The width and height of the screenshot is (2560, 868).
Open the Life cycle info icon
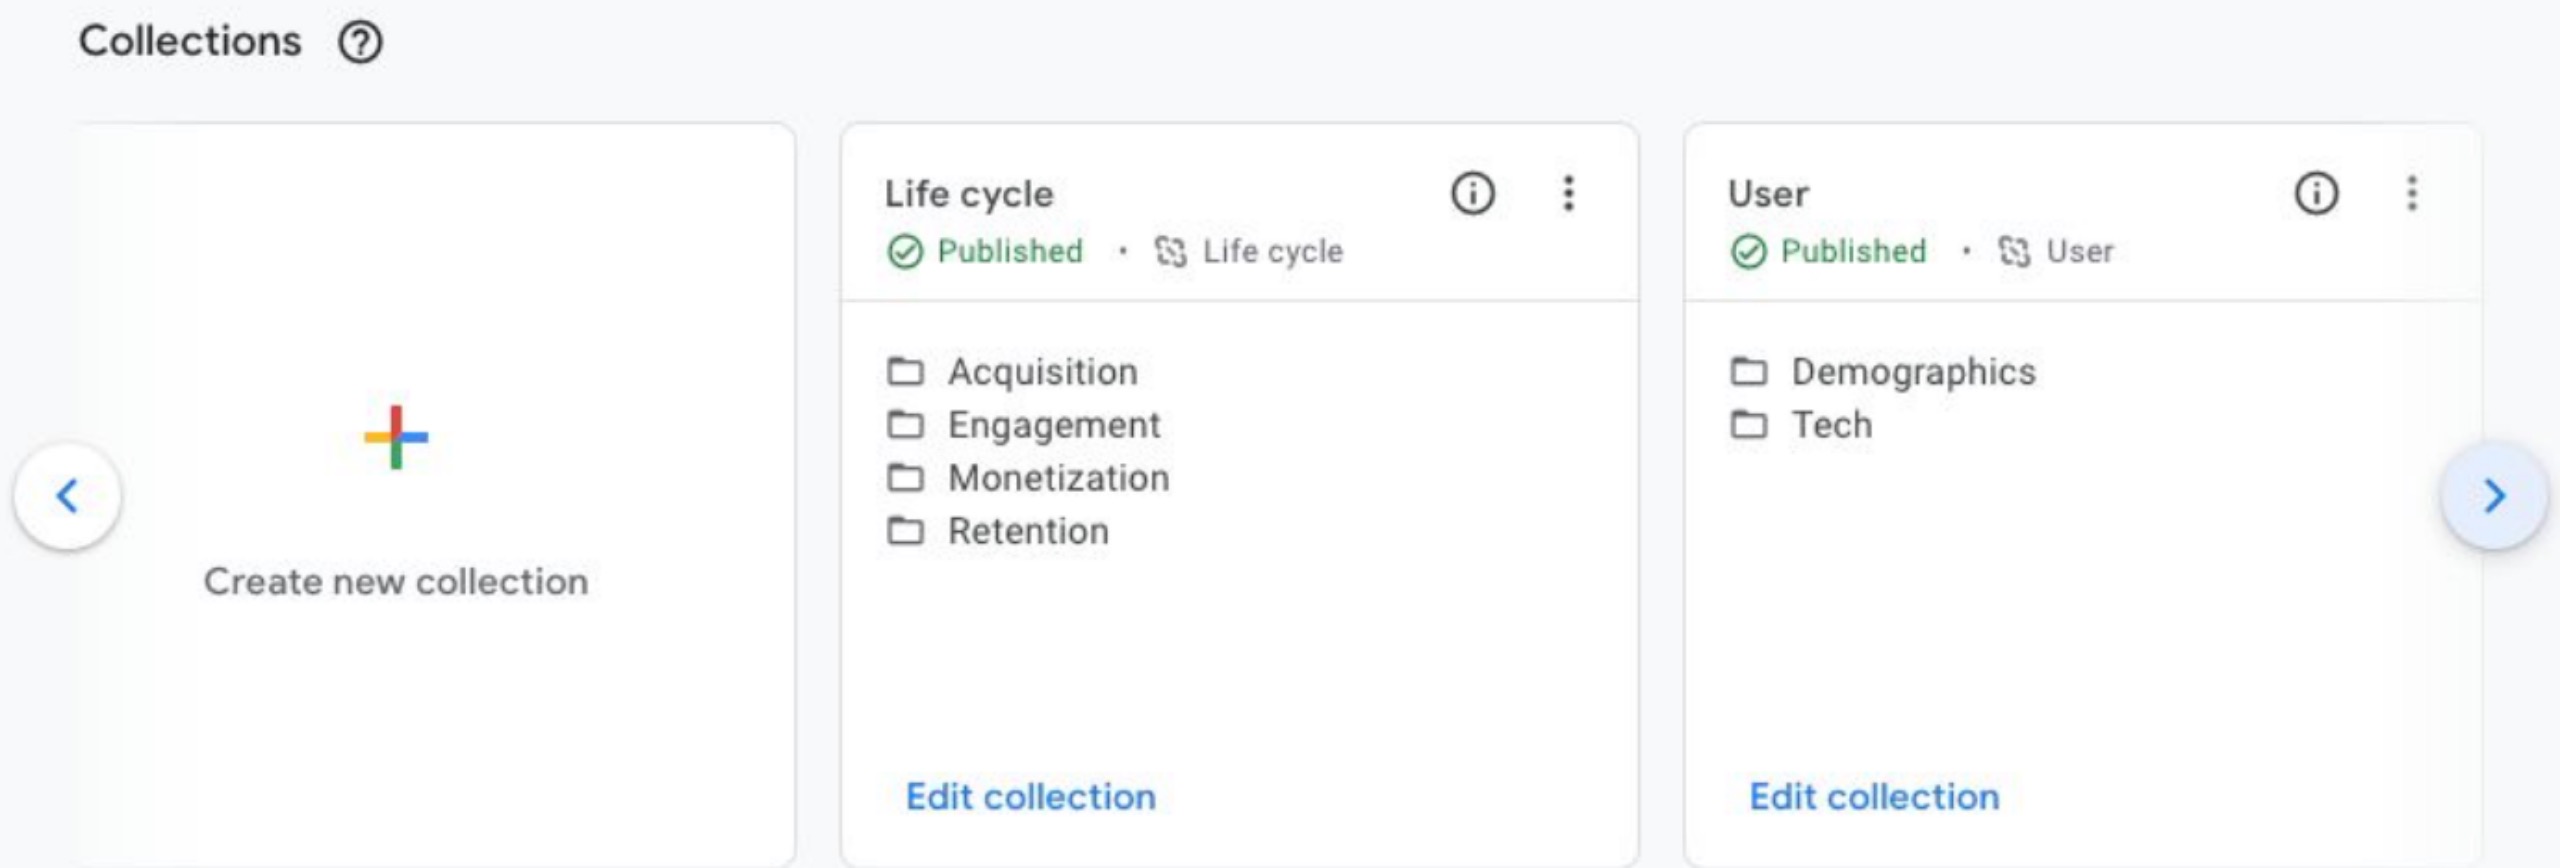click(x=1472, y=193)
